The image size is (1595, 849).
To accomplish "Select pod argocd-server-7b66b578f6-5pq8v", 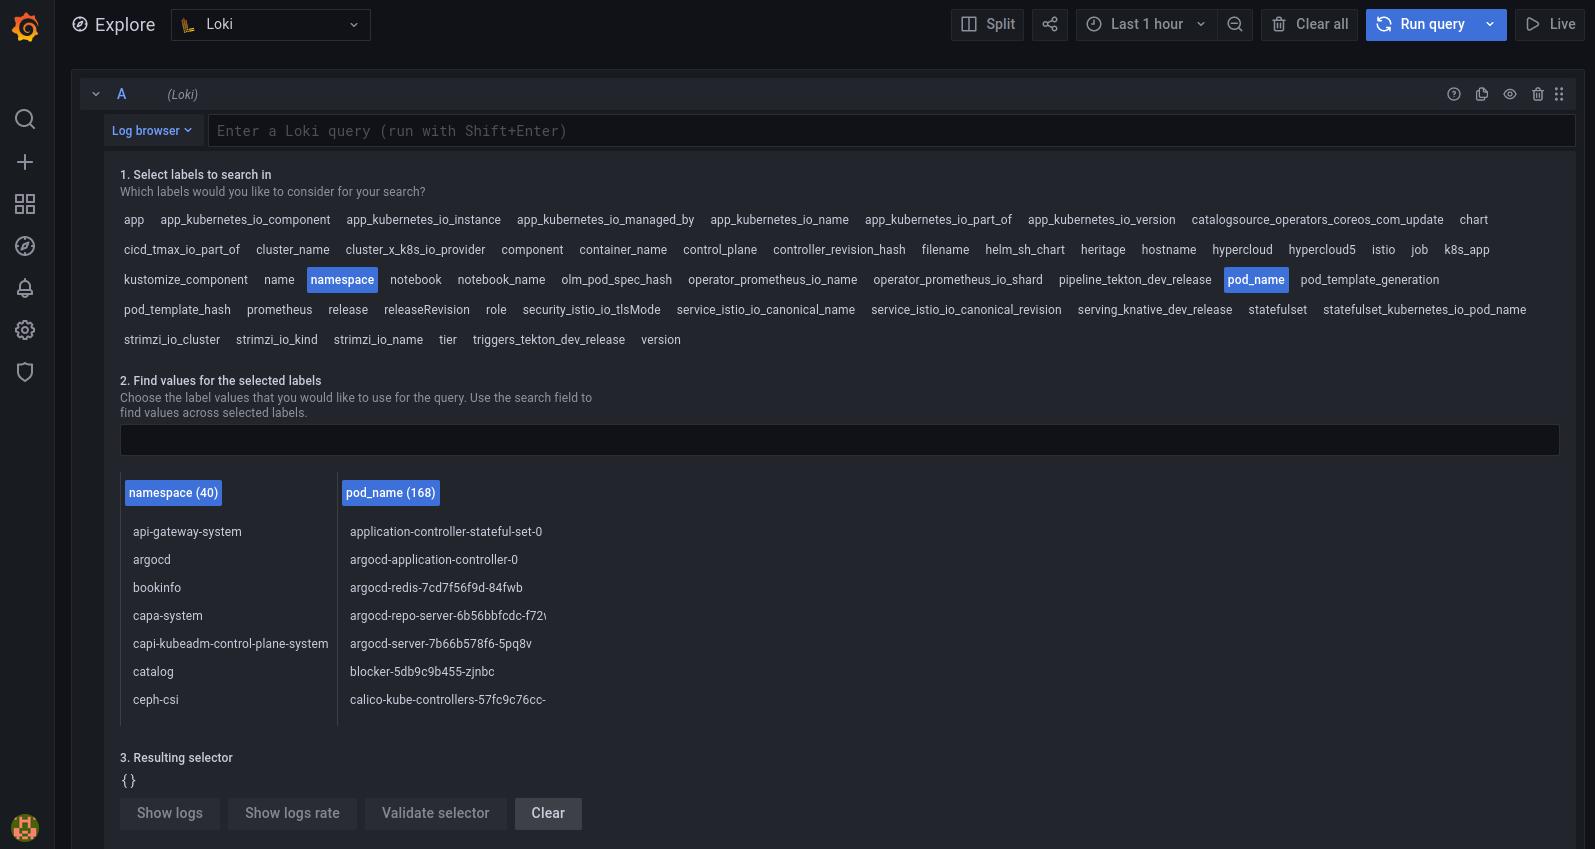I will pos(440,644).
